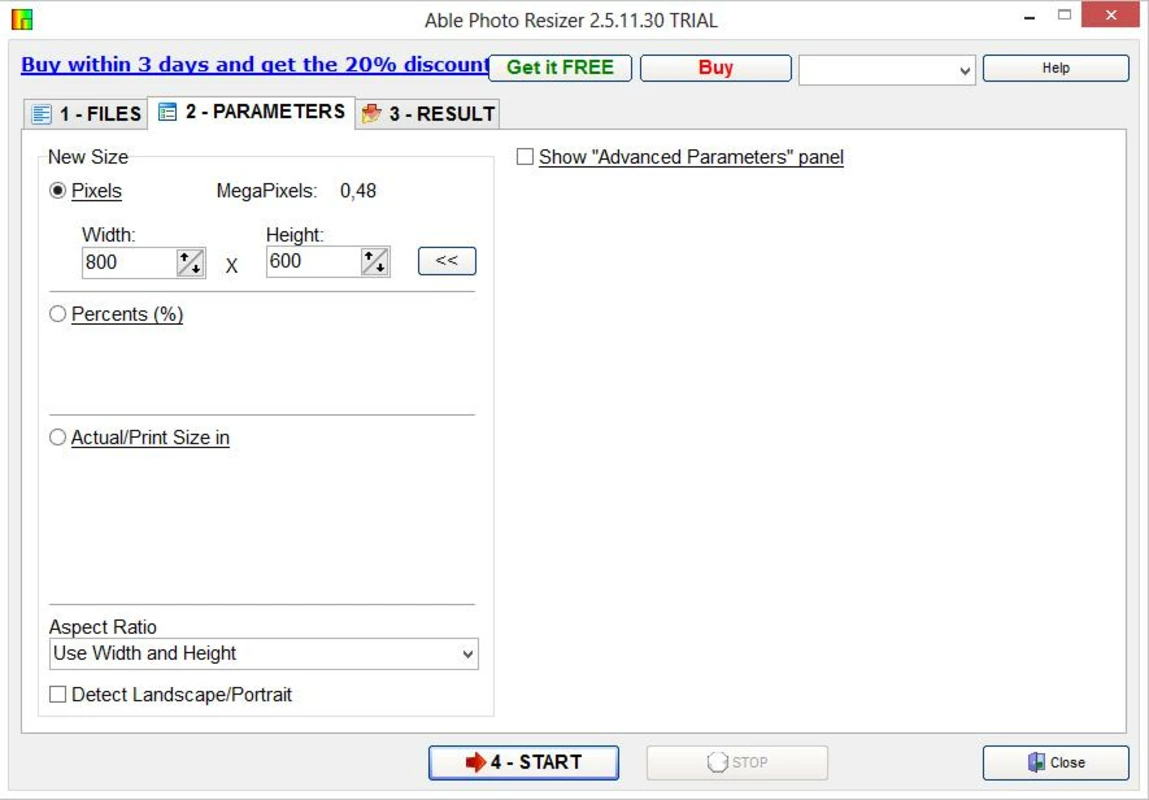Click the 4 - START button
Image resolution: width=1149 pixels, height=800 pixels.
tap(523, 762)
